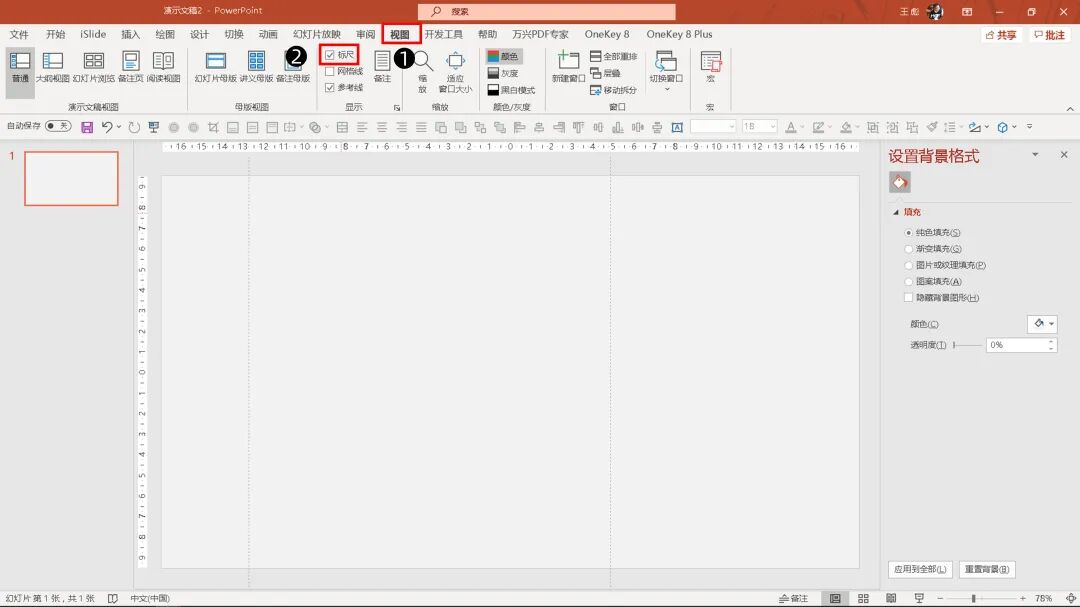Open the File (文件) tab
The image size is (1080, 607).
pyautogui.click(x=19, y=34)
